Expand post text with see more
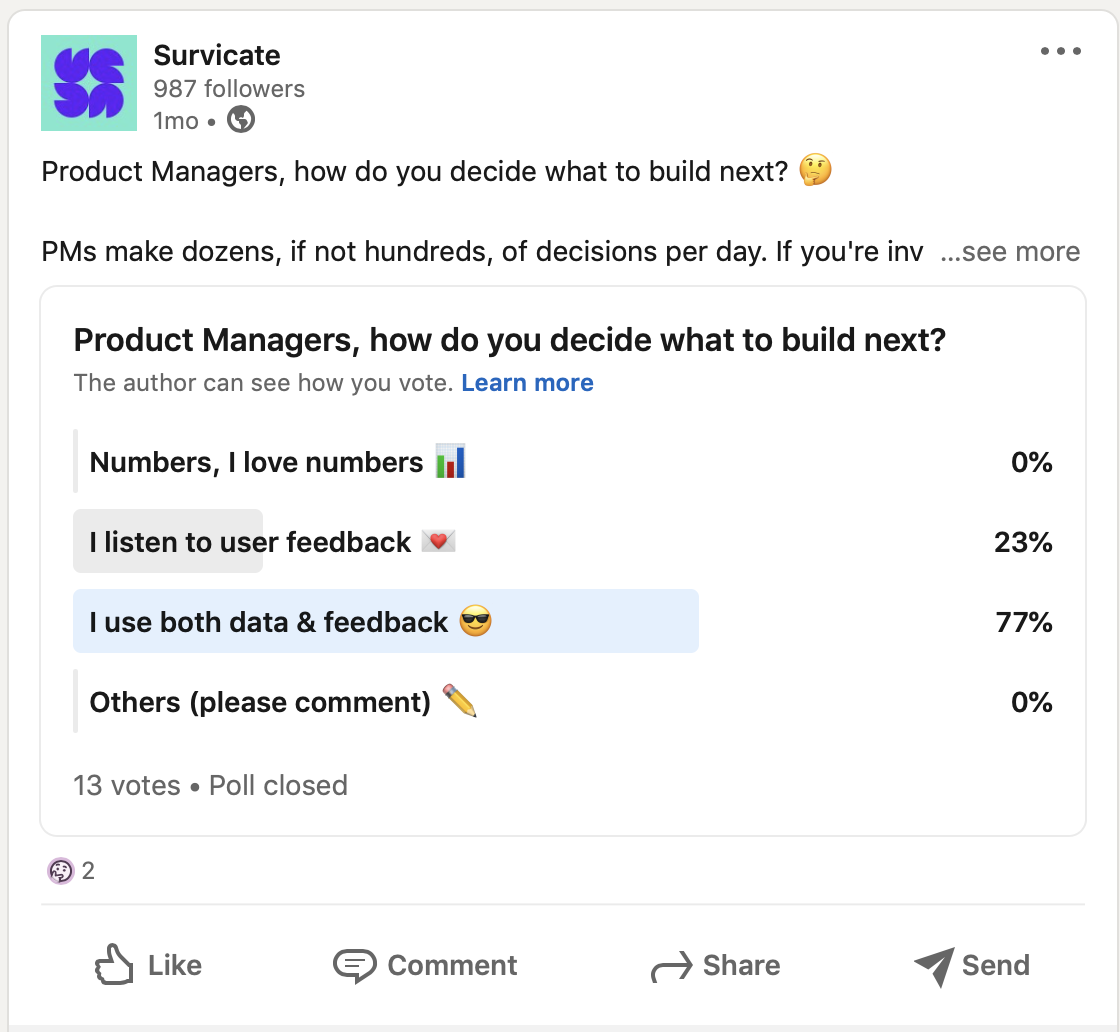The image size is (1120, 1032). [x=1010, y=252]
